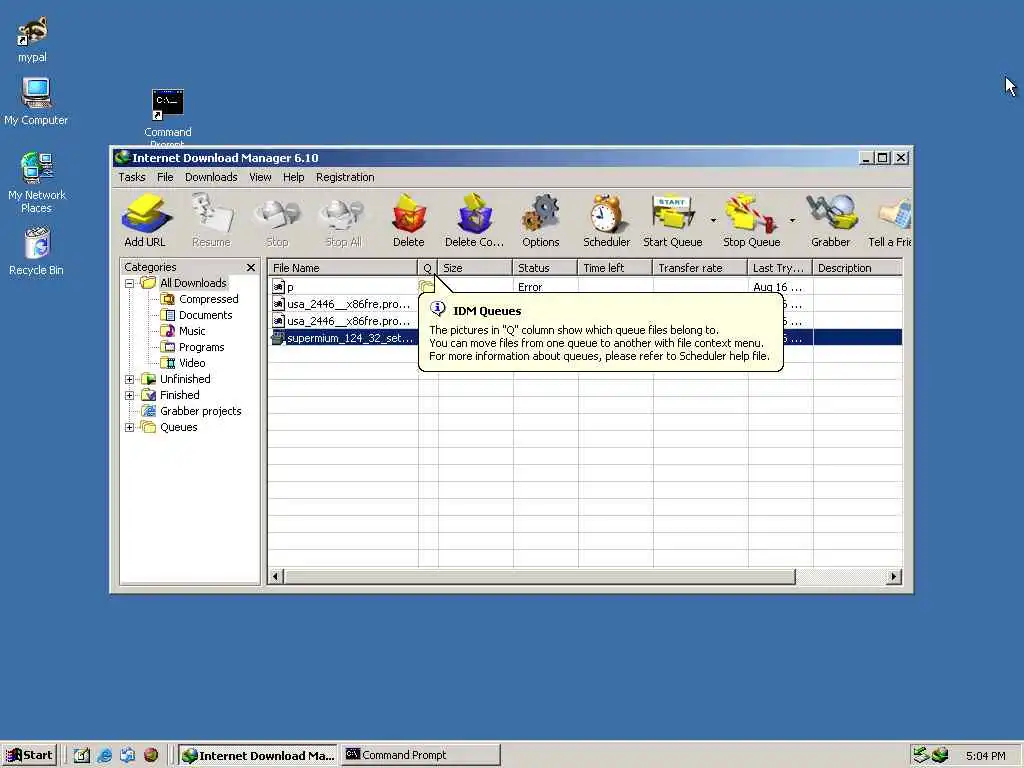The width and height of the screenshot is (1024, 768).
Task: Open Start Queue dropdown arrow
Action: tap(713, 221)
